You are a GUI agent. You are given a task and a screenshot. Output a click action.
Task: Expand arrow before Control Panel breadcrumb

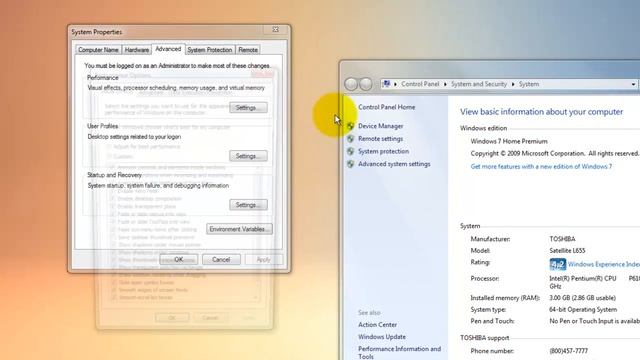click(396, 84)
